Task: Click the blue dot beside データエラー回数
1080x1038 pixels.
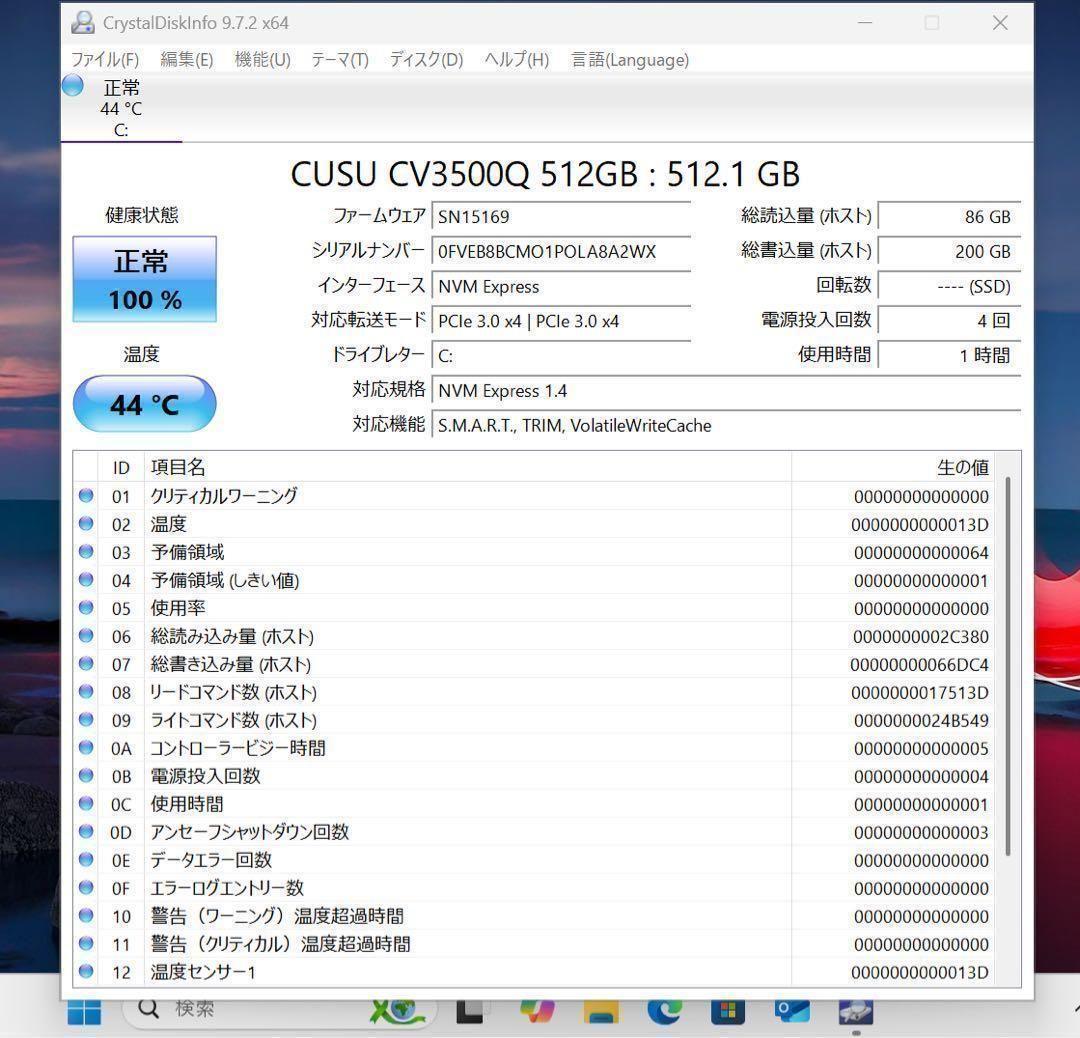Action: 86,860
